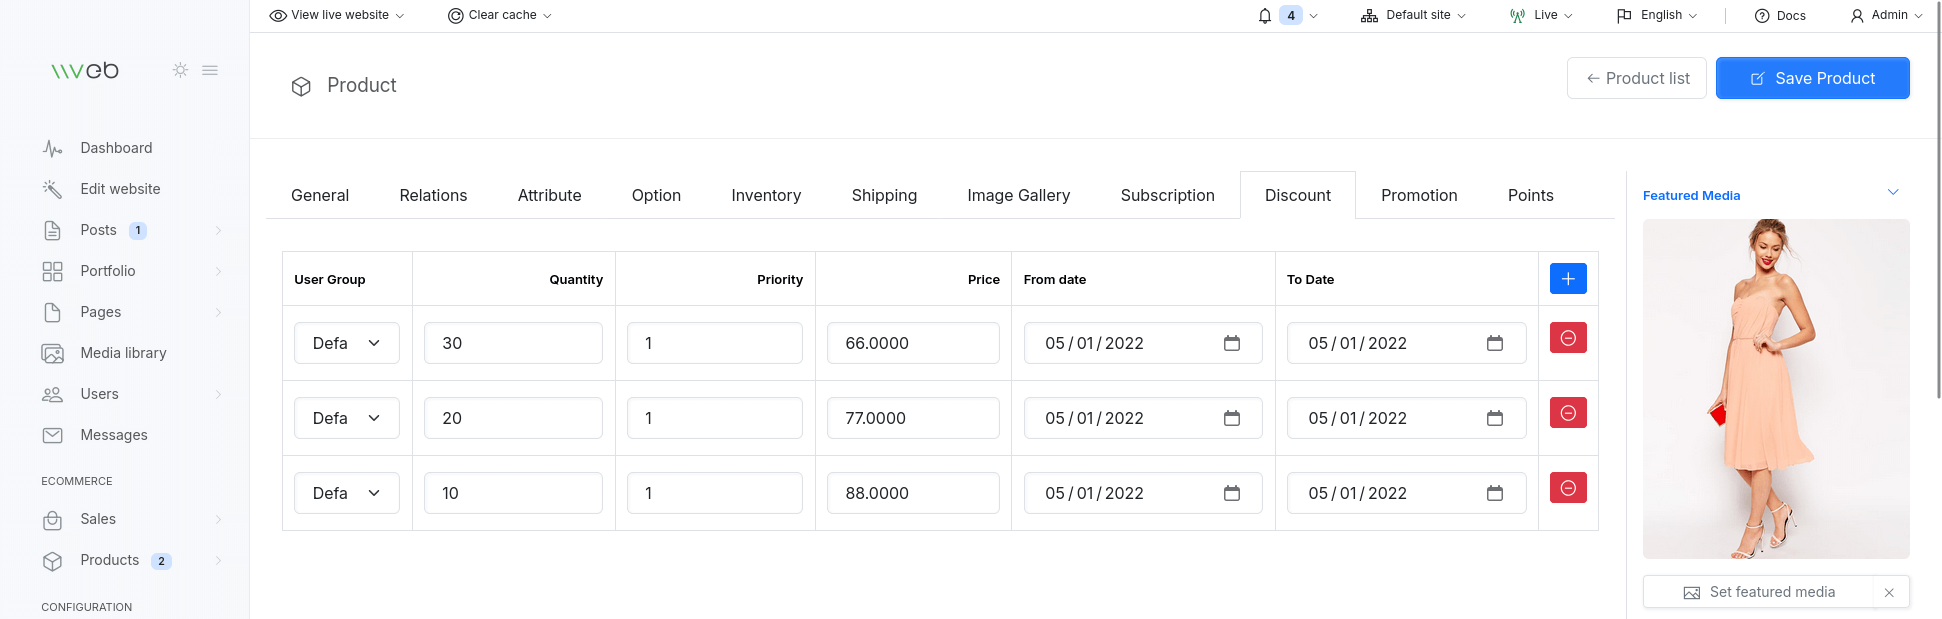Click the blue add discount row button
Image resolution: width=1942 pixels, height=619 pixels.
click(x=1567, y=279)
